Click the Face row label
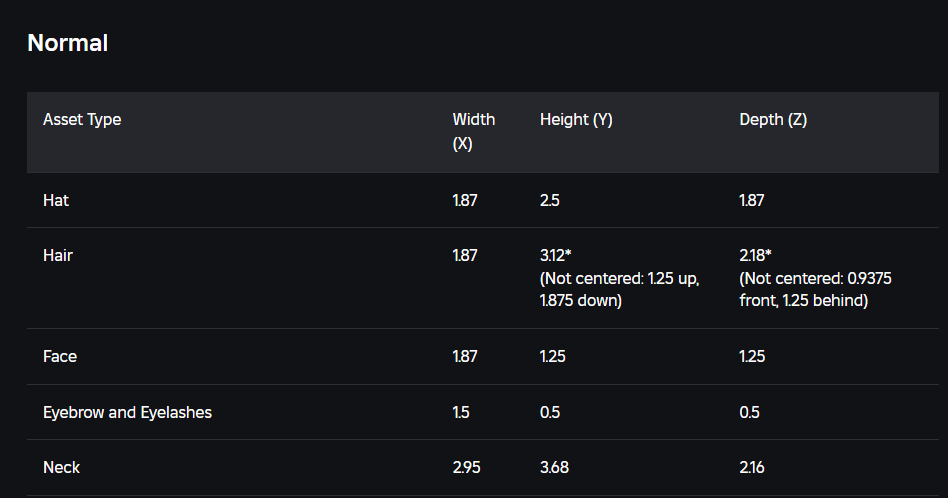The width and height of the screenshot is (948, 498). click(x=60, y=356)
